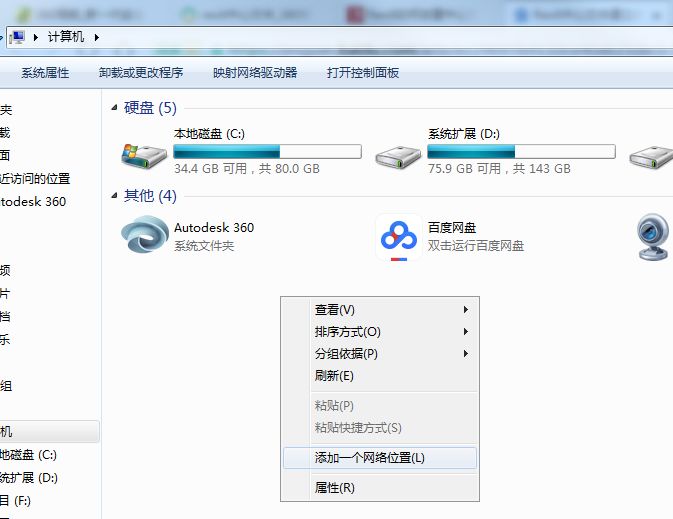673x519 pixels.
Task: Click the 本地磁盘 (C:) label
Action: 209,134
